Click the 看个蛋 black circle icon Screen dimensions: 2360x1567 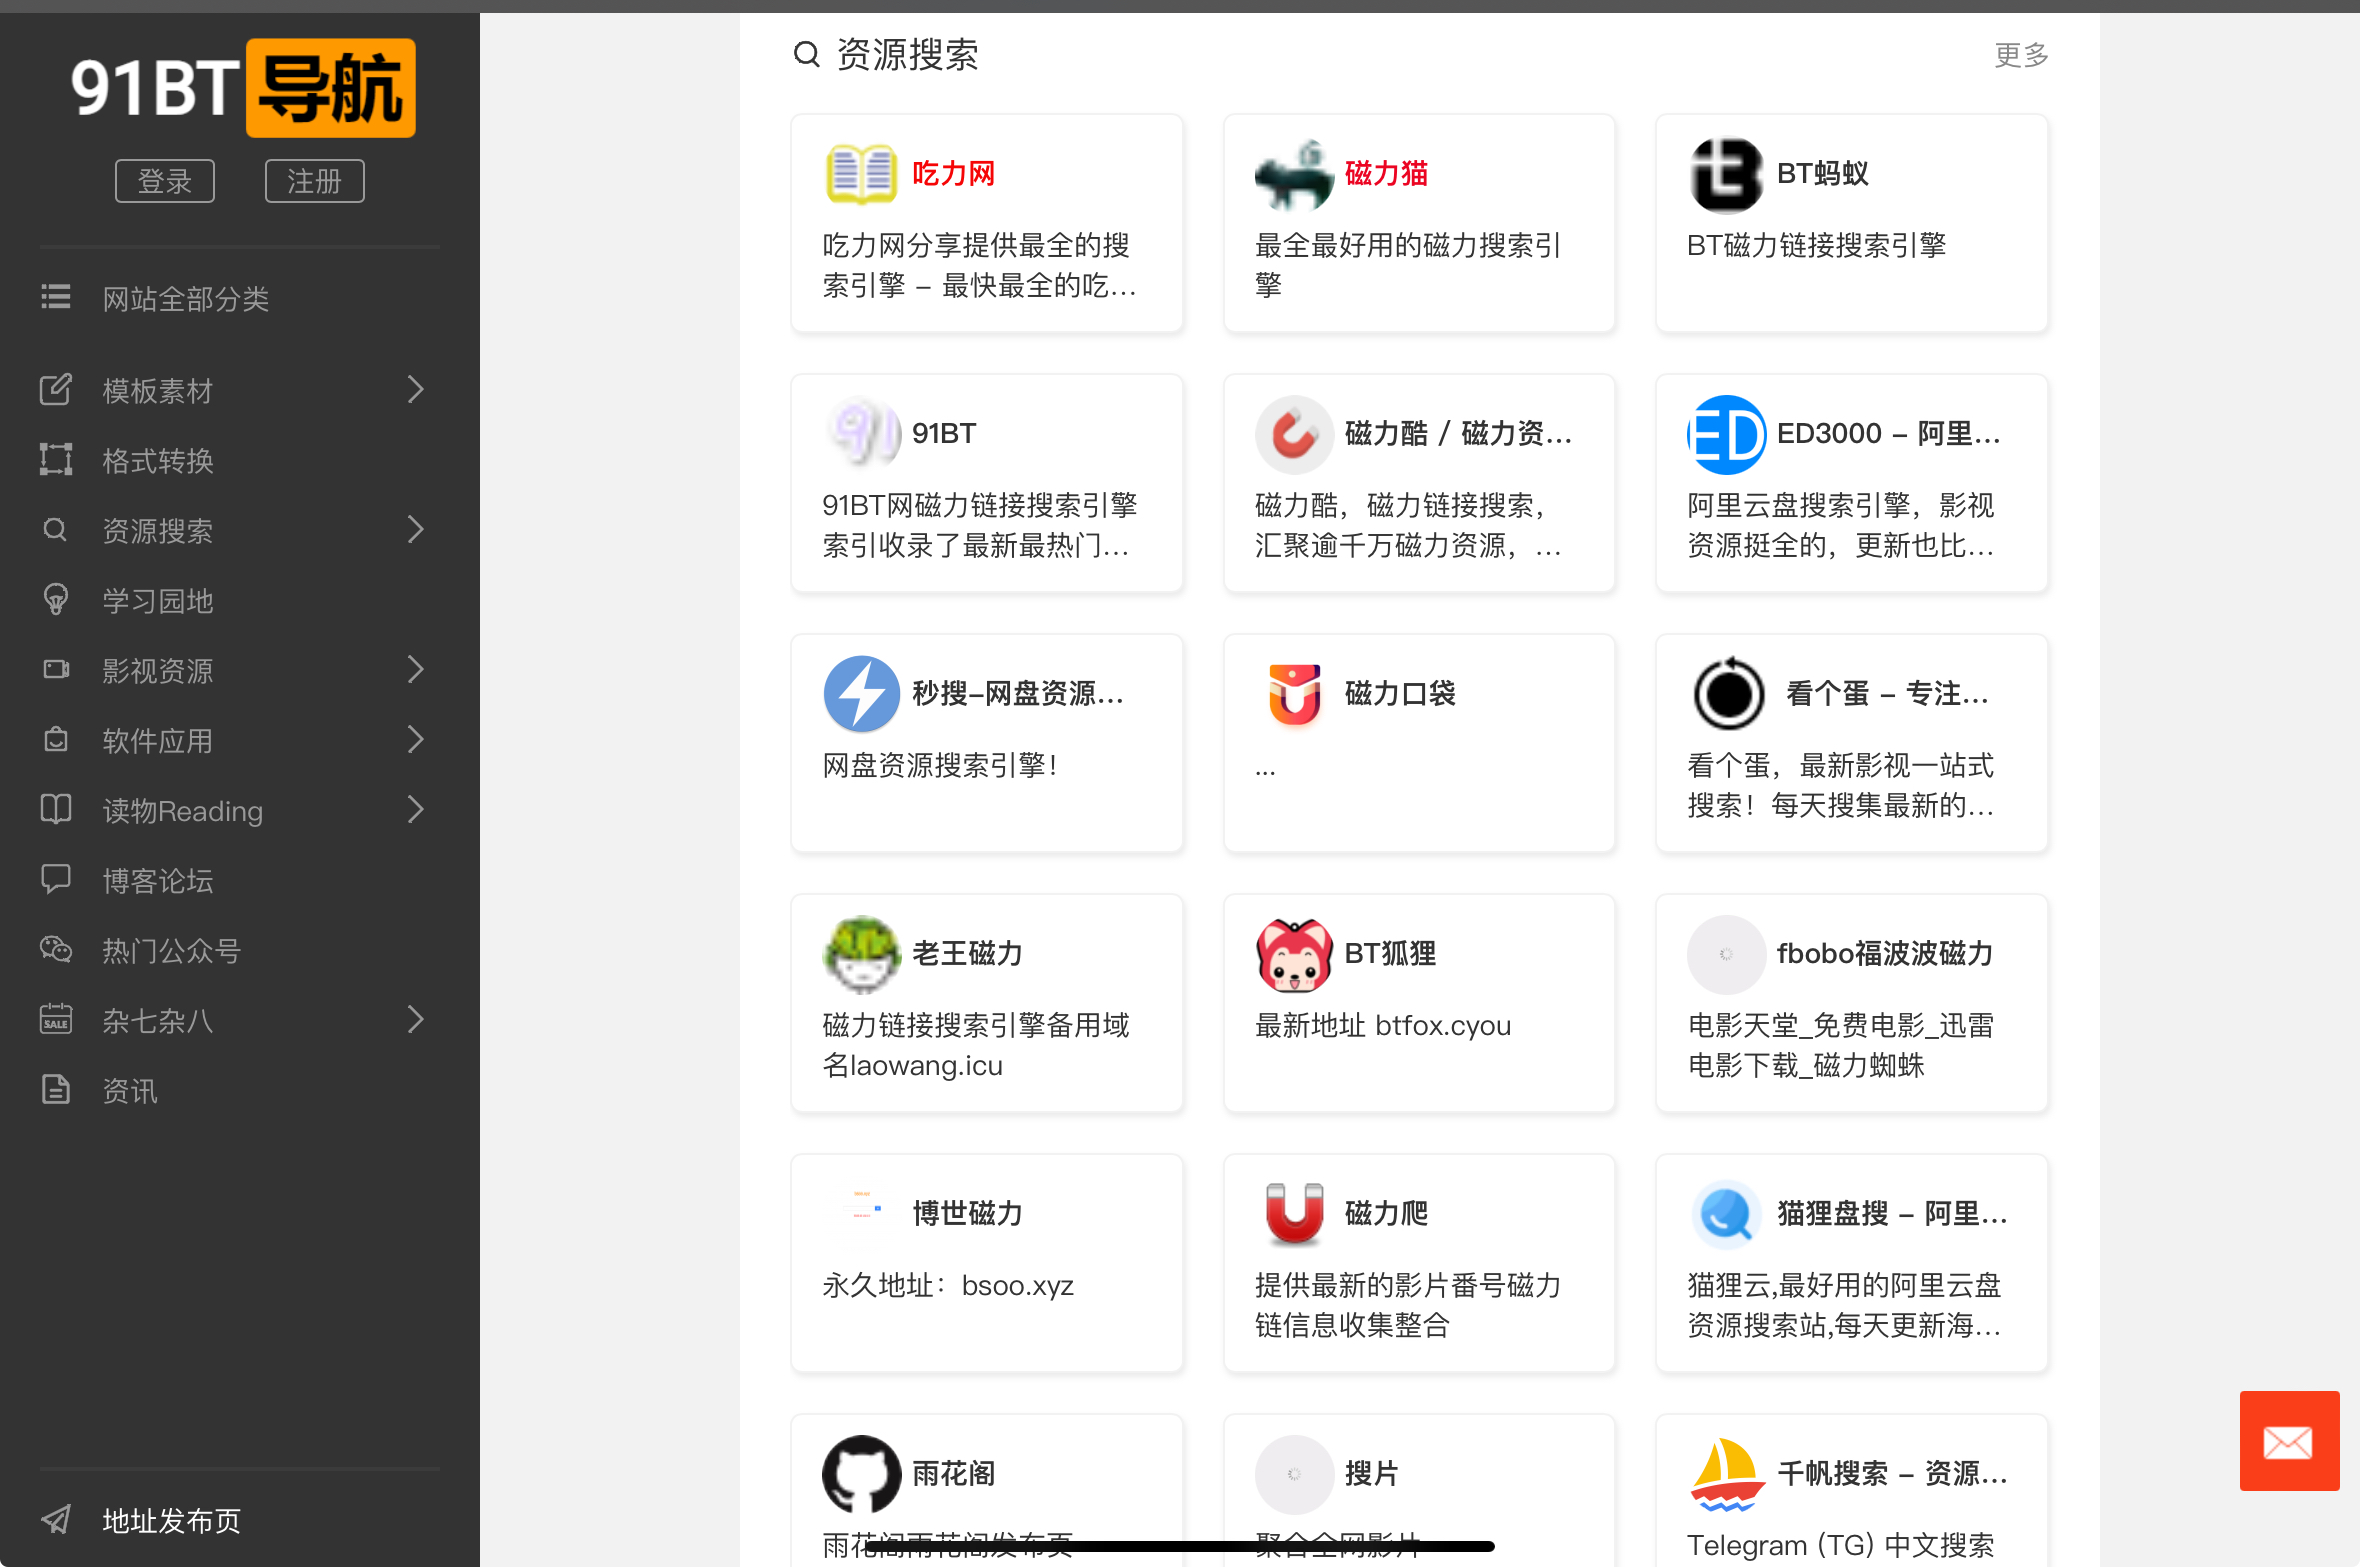click(1728, 694)
